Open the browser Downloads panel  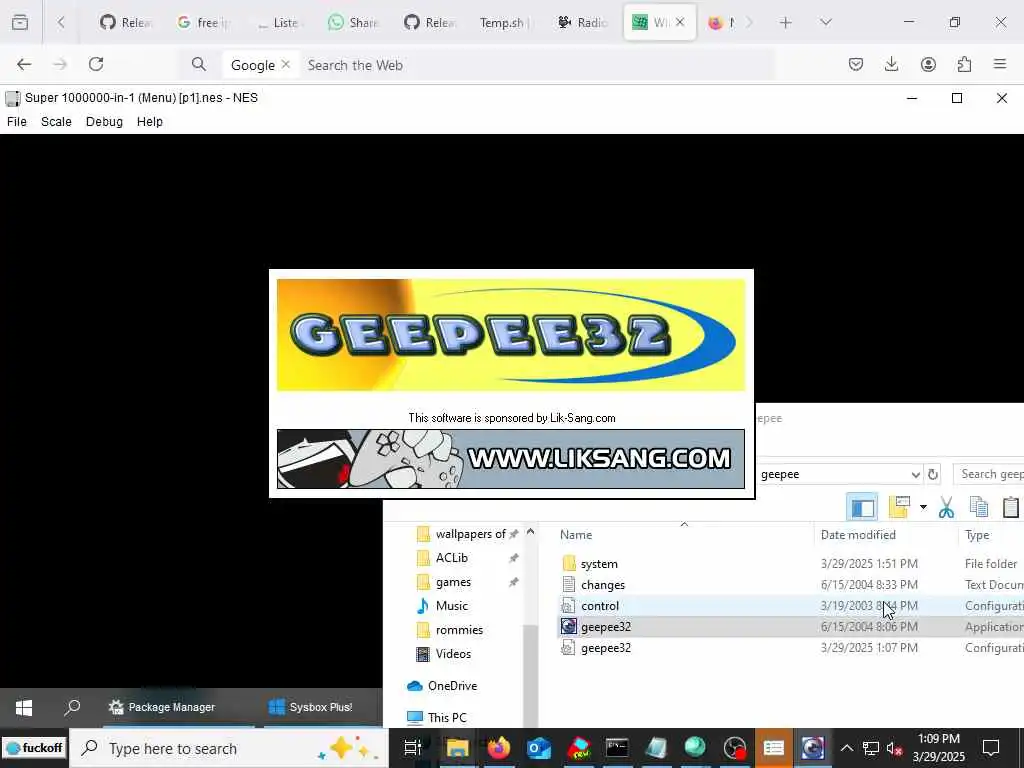(x=891, y=64)
